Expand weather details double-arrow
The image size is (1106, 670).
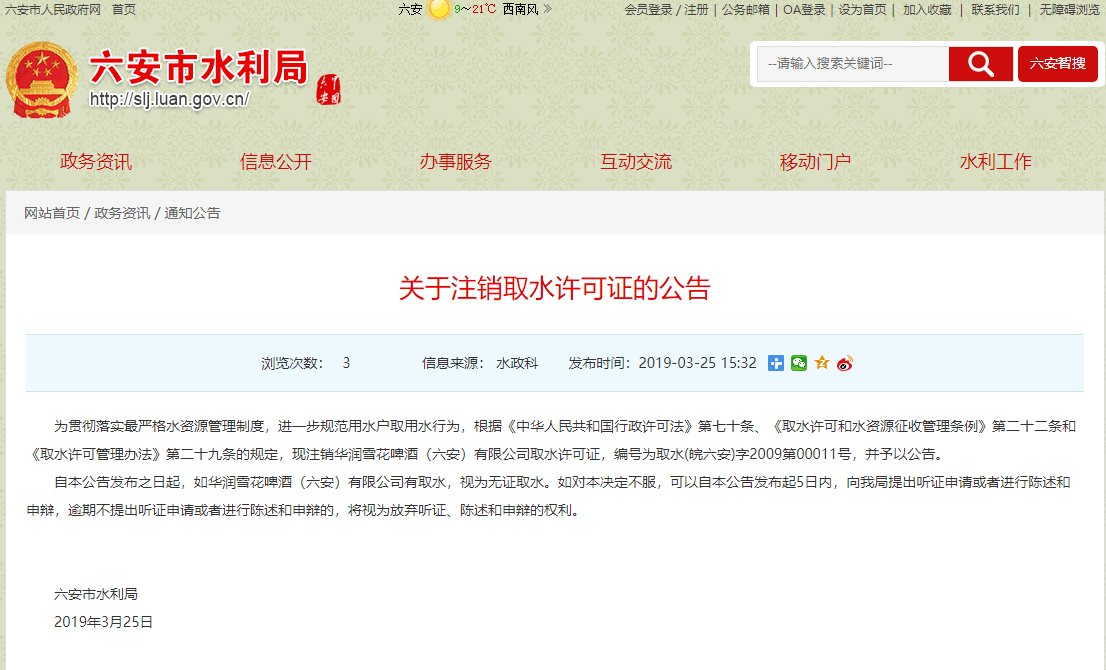pos(548,9)
